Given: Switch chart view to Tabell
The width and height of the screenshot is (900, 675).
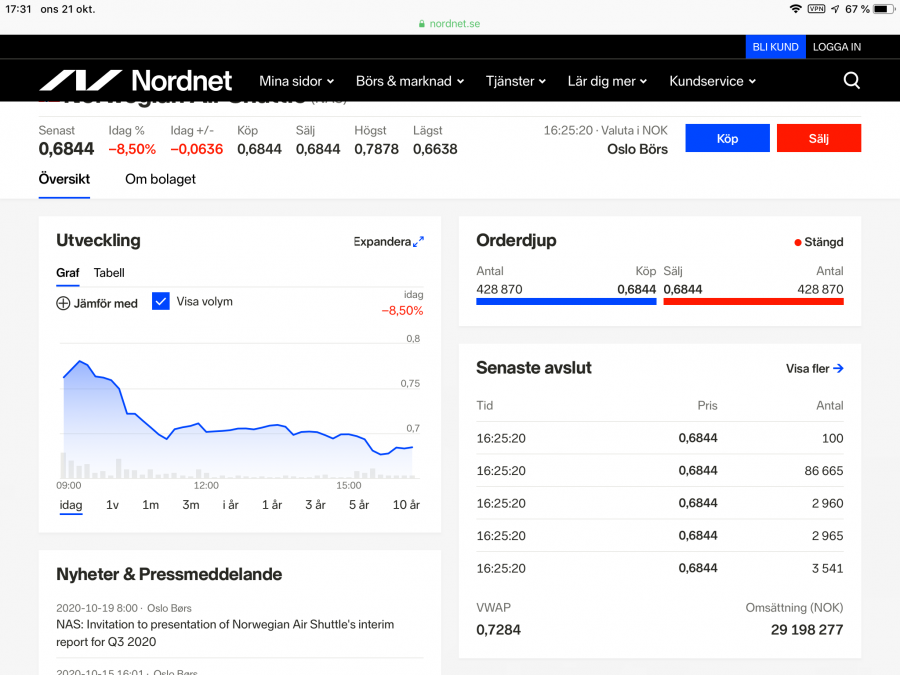Looking at the screenshot, I should click(109, 273).
